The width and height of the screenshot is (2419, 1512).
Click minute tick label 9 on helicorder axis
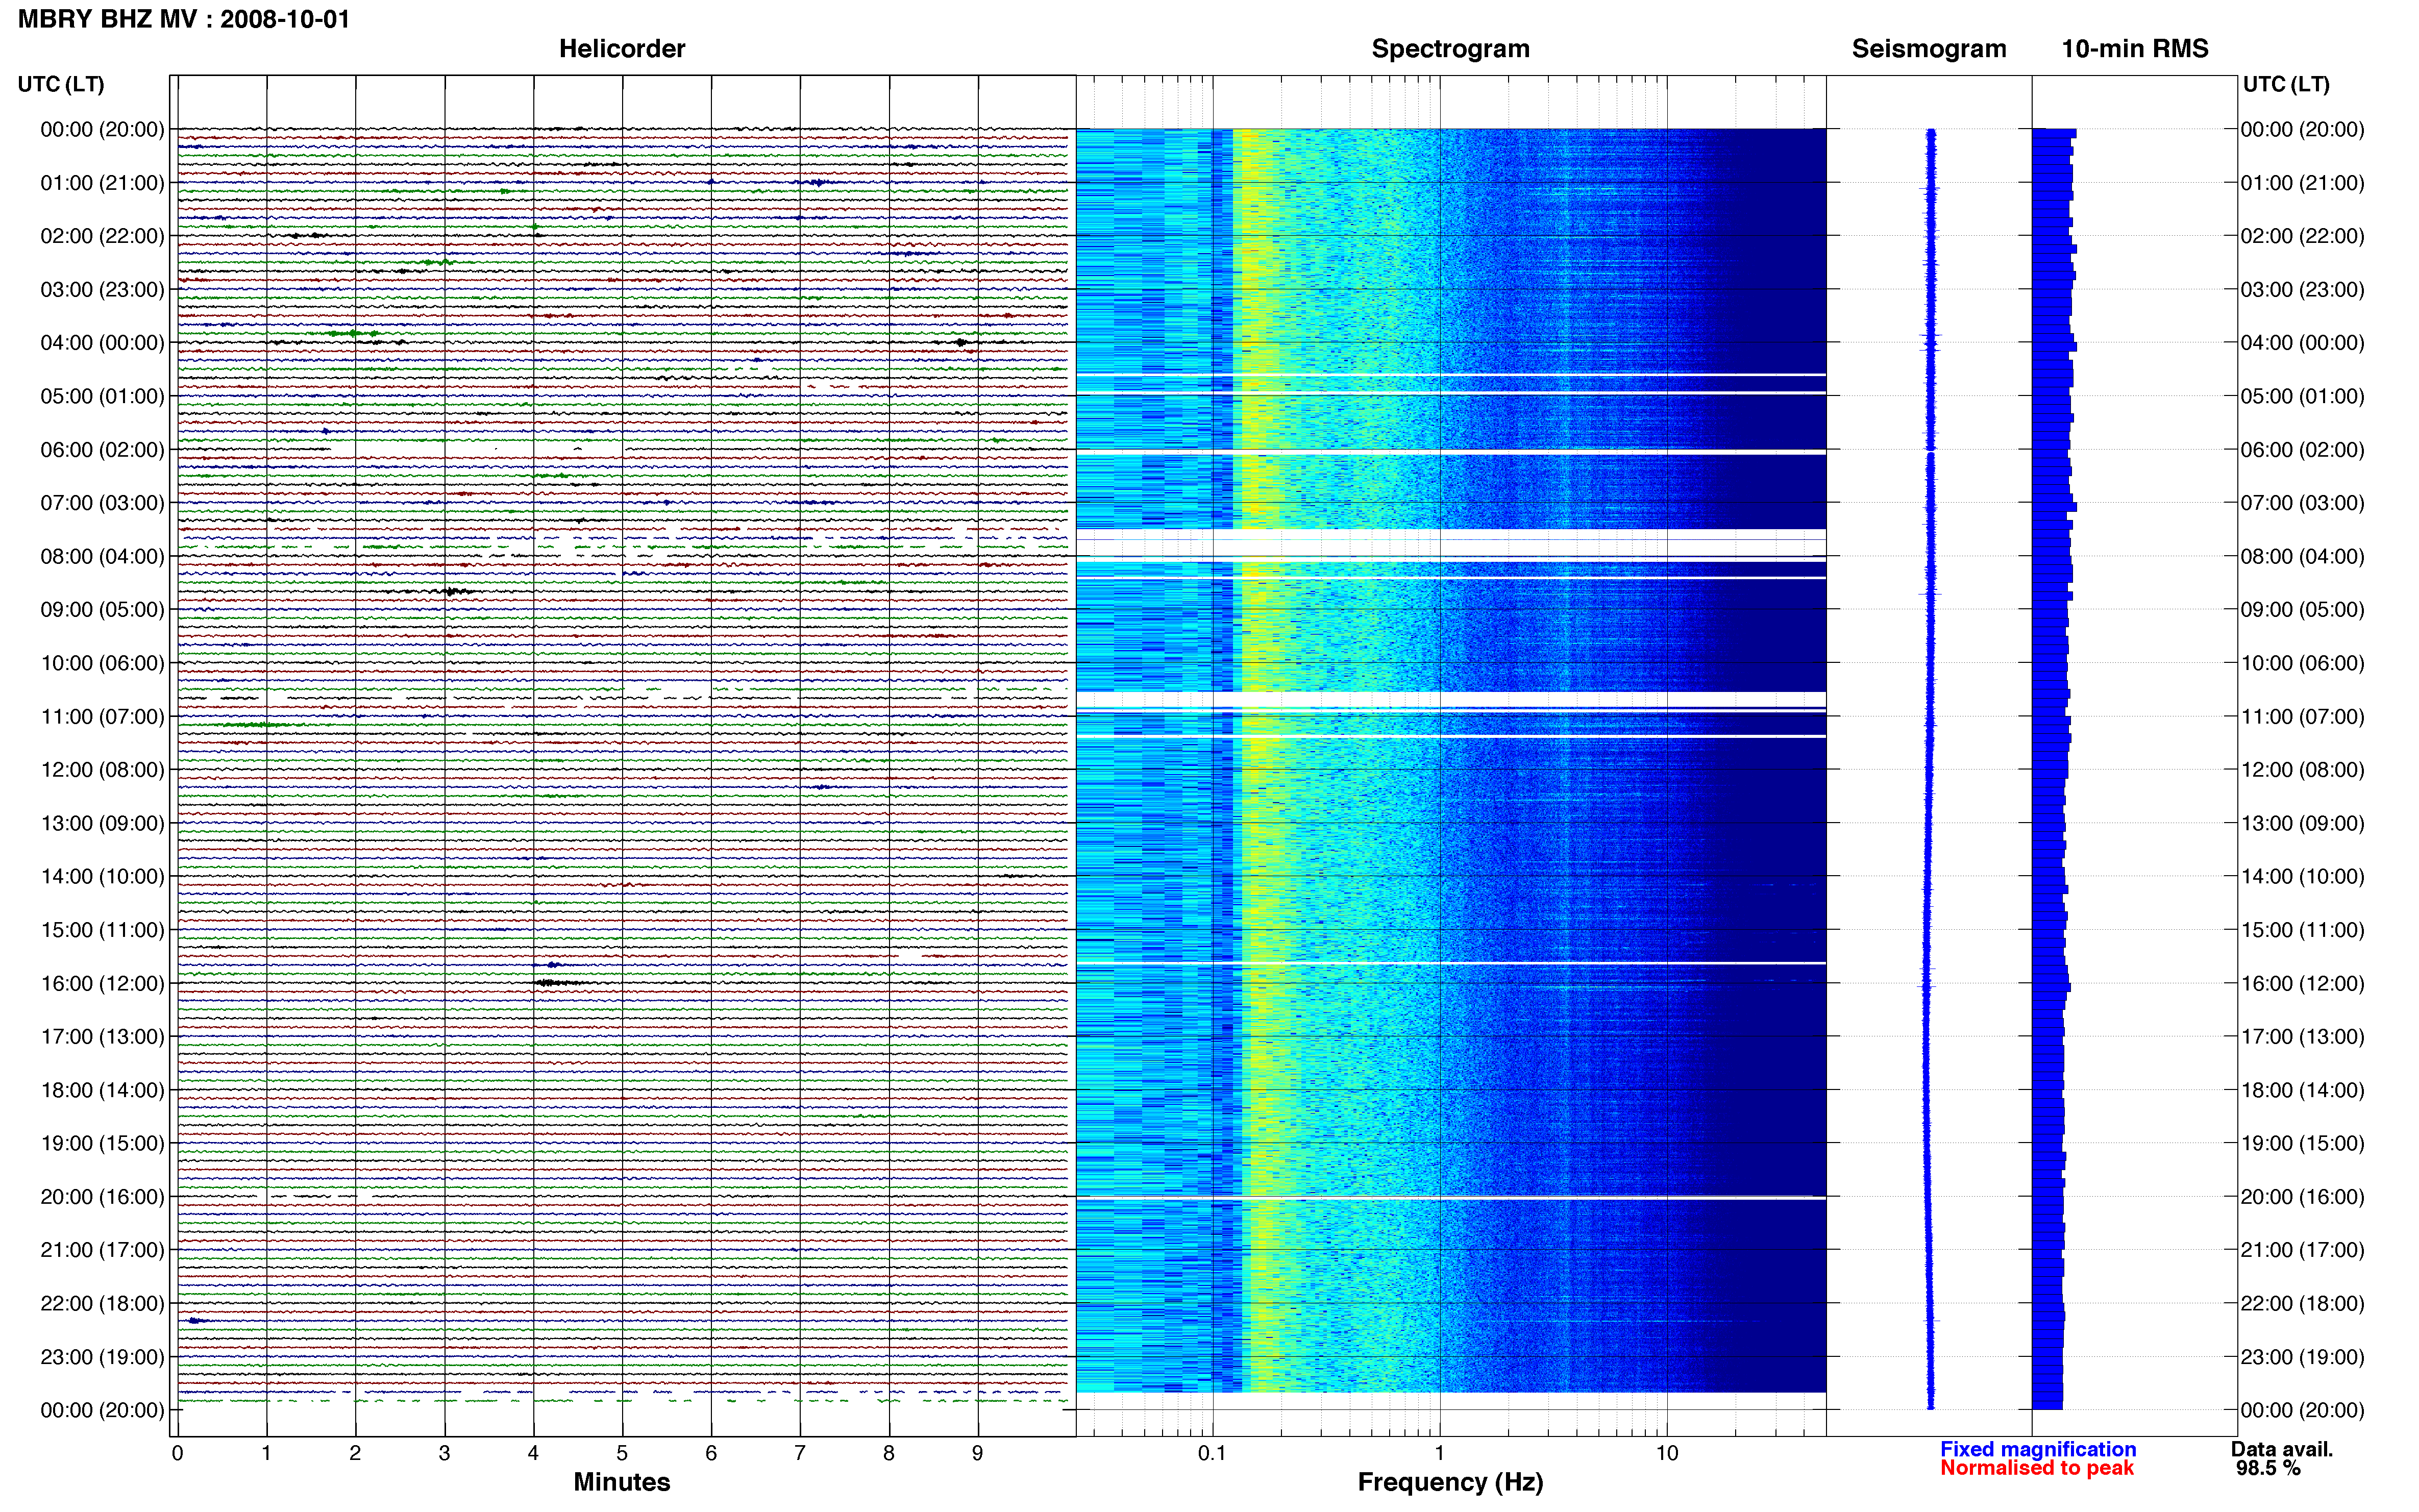pos(978,1453)
